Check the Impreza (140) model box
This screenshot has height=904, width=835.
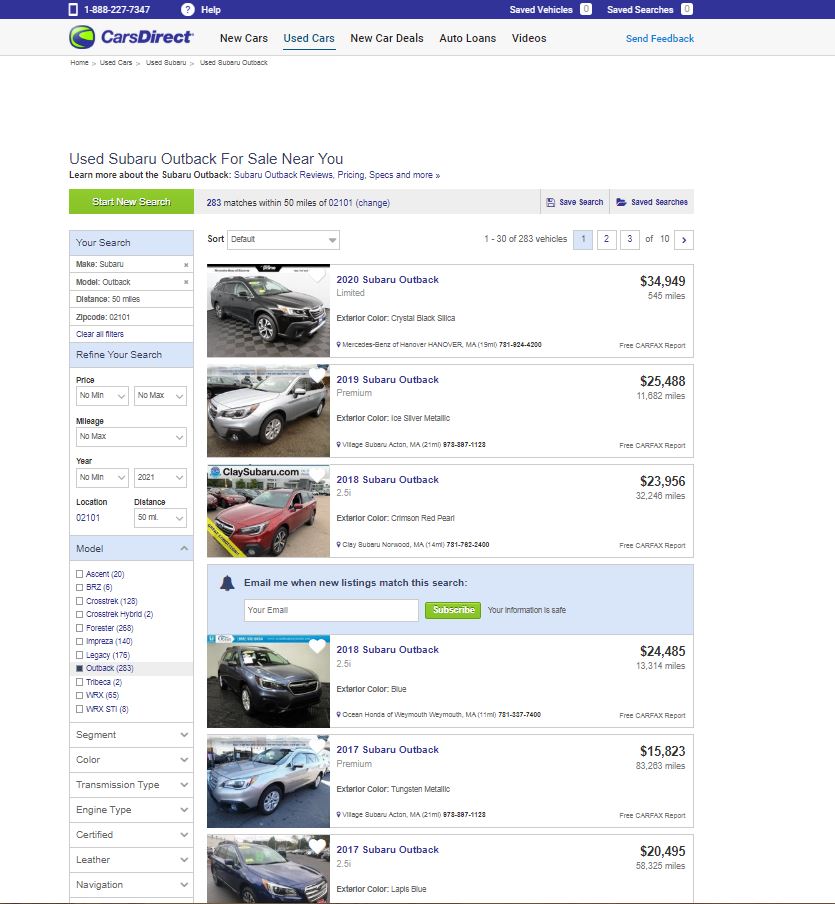coord(80,642)
